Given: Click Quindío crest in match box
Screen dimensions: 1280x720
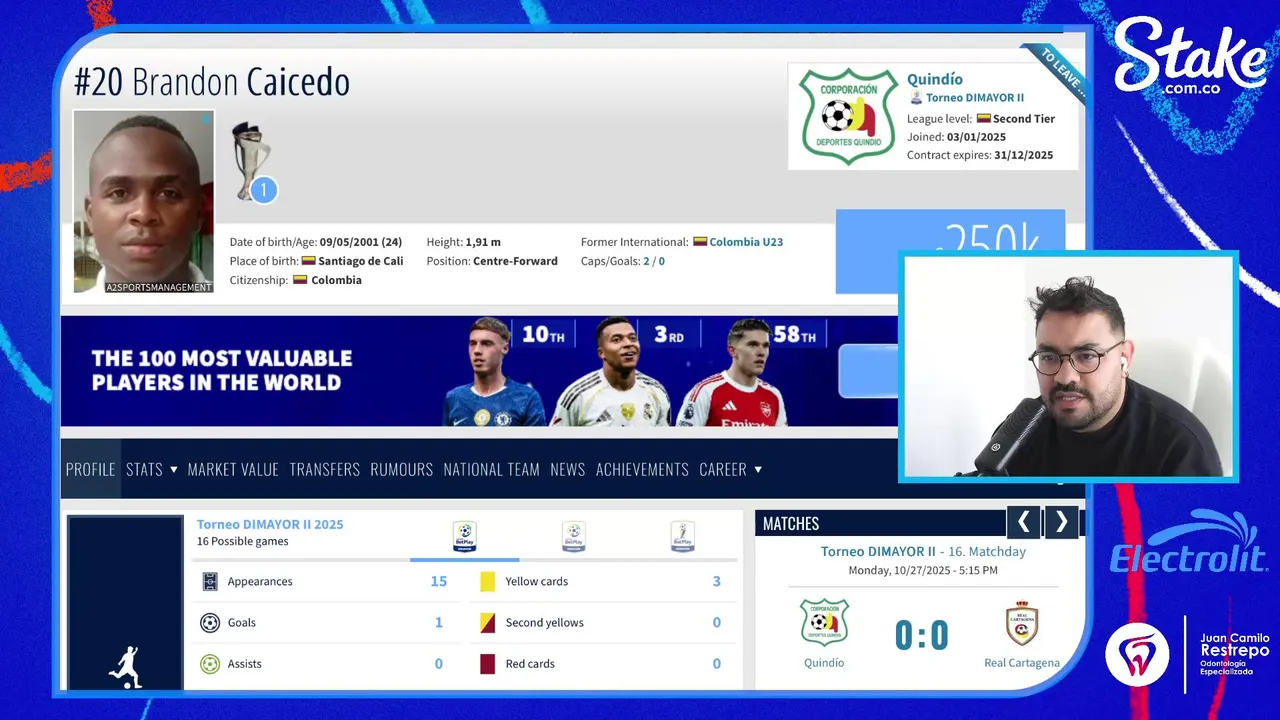Looking at the screenshot, I should [x=824, y=622].
